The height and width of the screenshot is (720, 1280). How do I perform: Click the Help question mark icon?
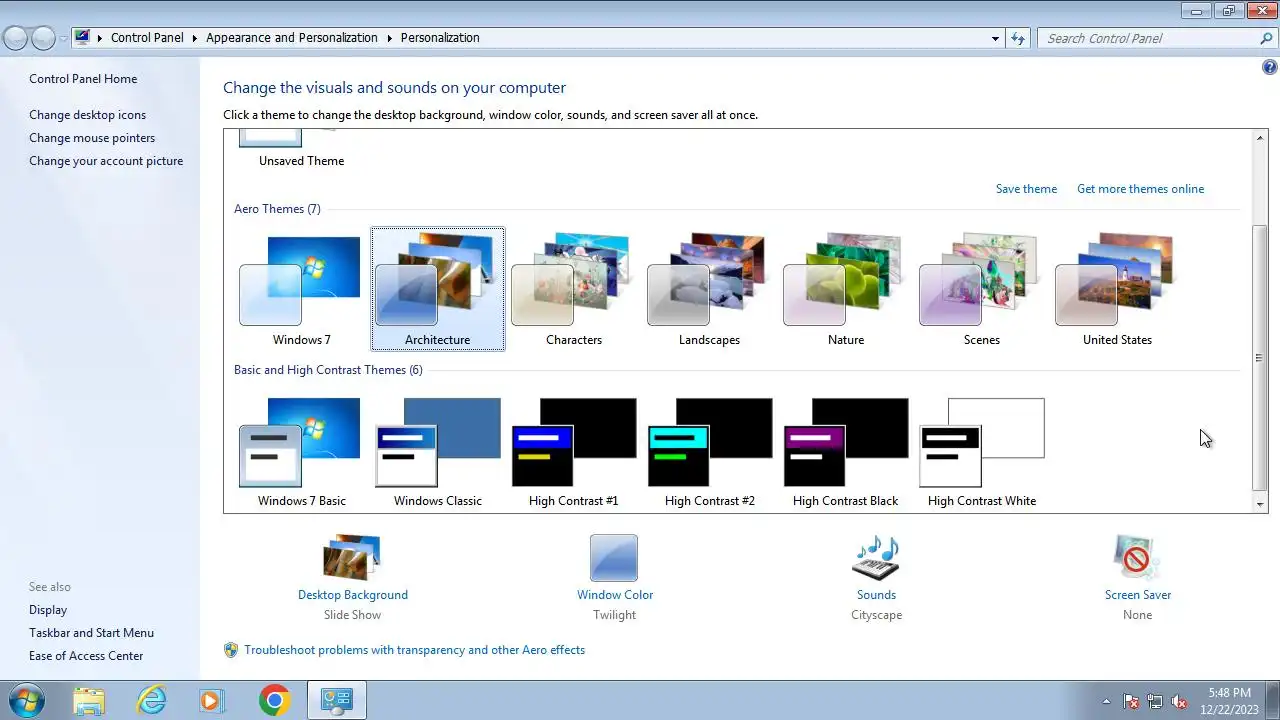[x=1270, y=68]
